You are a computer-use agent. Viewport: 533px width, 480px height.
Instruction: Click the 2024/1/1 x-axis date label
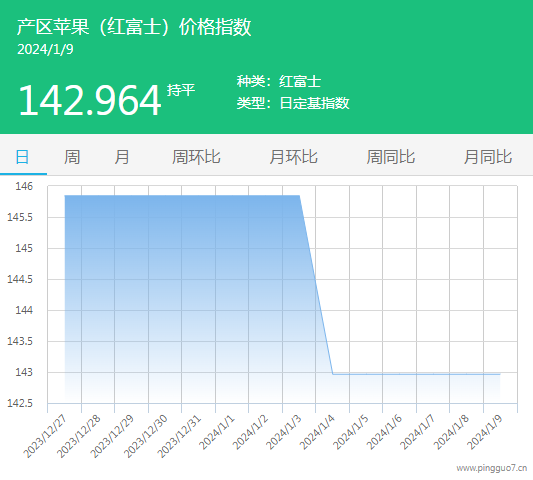click(217, 432)
